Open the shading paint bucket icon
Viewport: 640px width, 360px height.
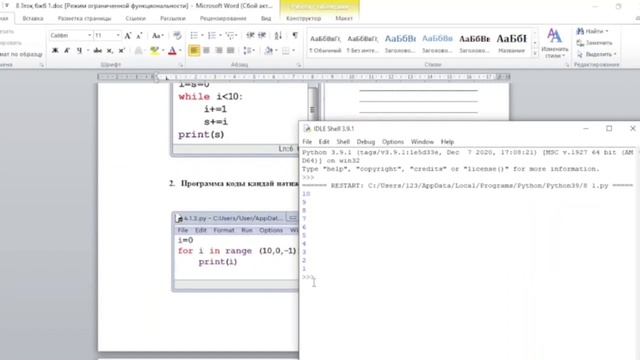[269, 51]
